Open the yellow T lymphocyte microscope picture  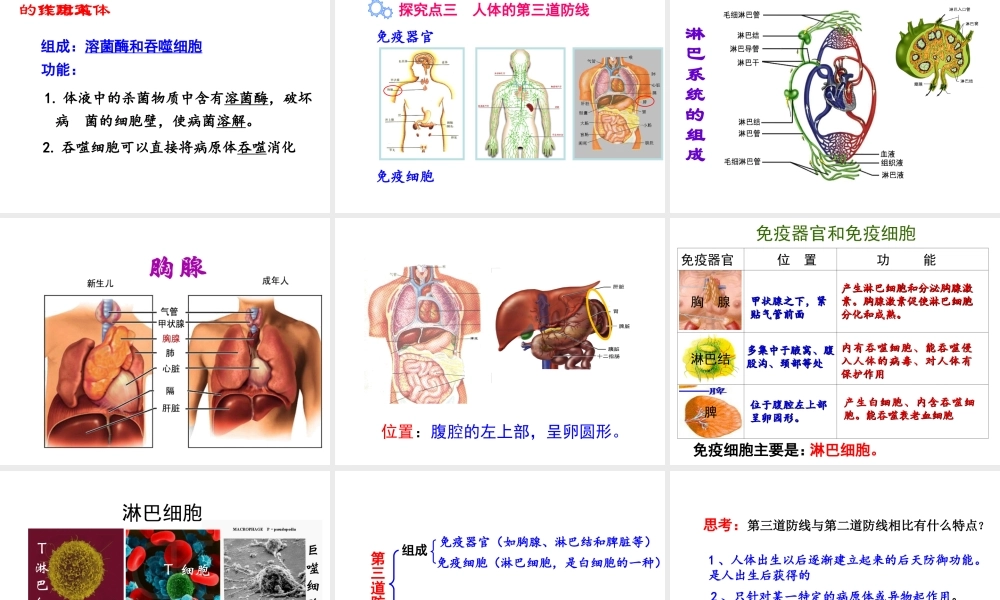[76, 564]
